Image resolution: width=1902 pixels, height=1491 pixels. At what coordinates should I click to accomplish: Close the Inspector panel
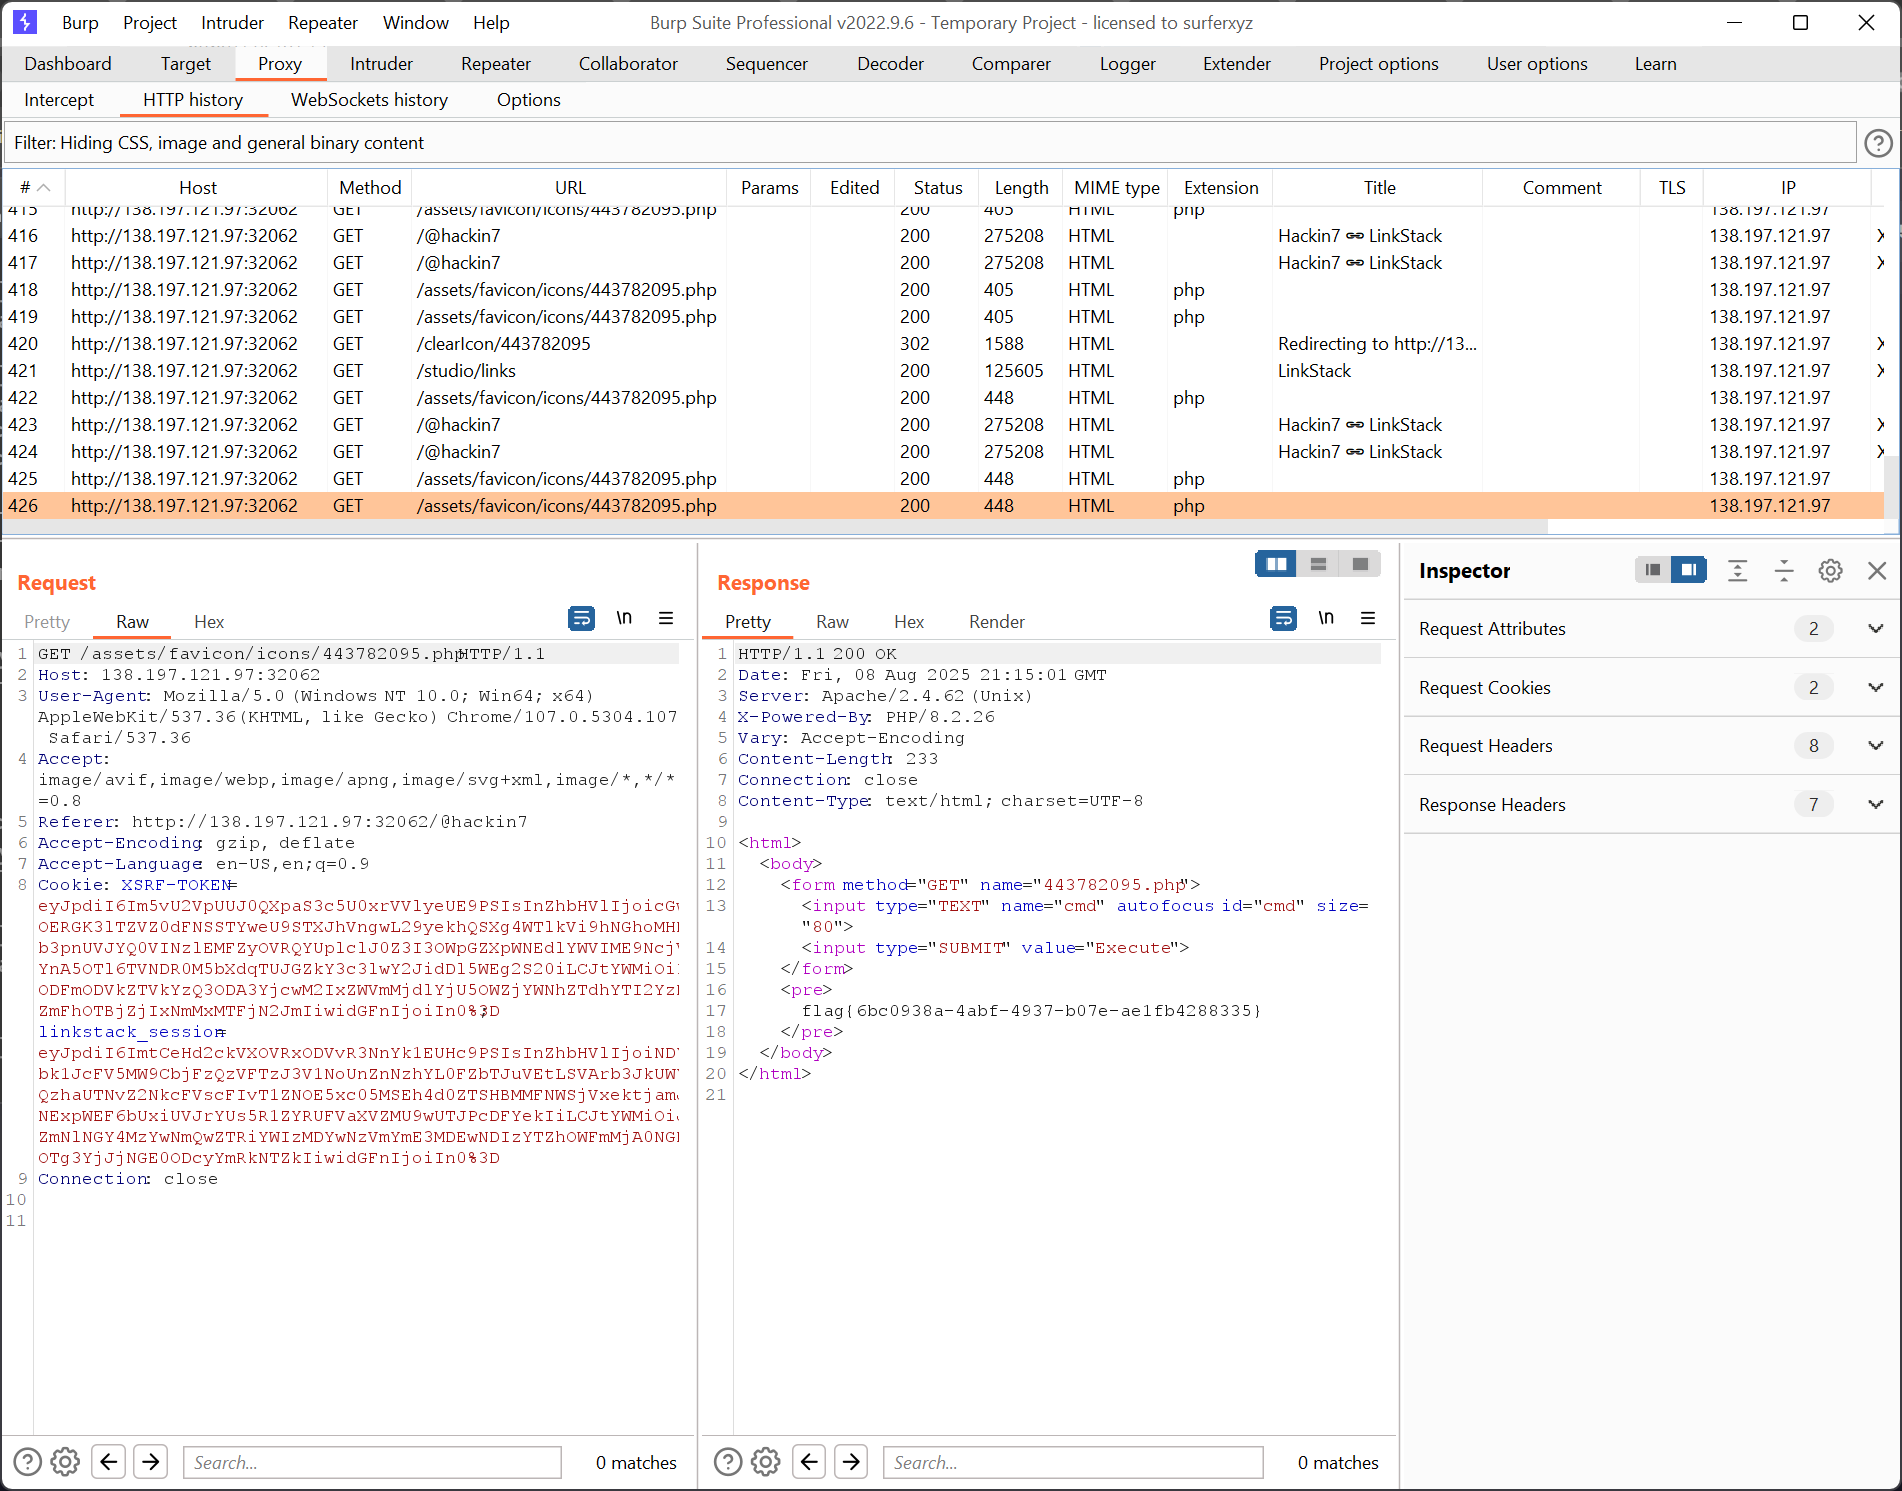(1876, 571)
